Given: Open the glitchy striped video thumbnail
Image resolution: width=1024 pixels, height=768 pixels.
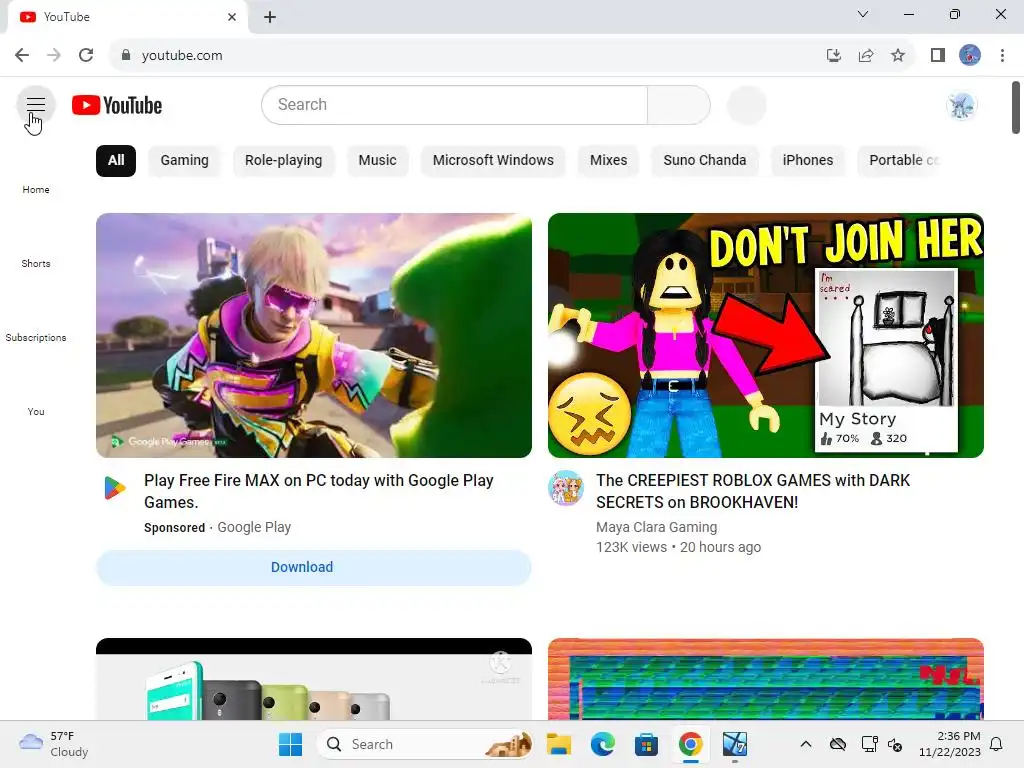Looking at the screenshot, I should tap(765, 679).
